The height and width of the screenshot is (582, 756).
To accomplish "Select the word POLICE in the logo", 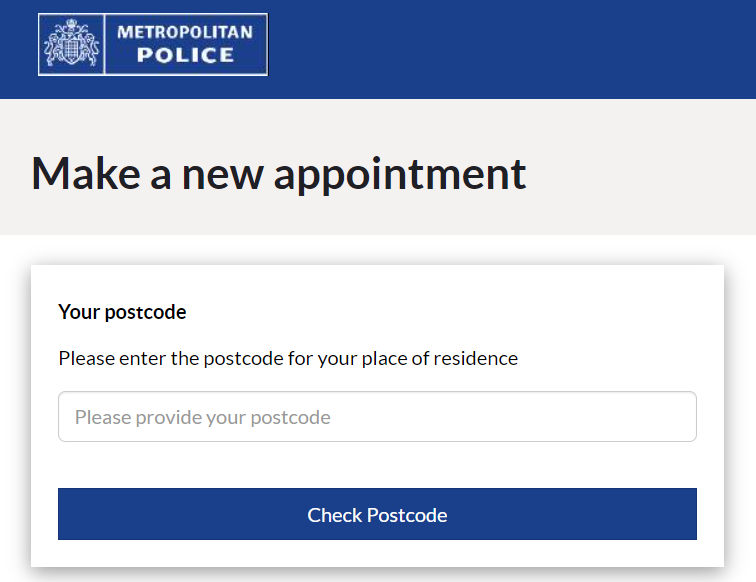I will [x=186, y=55].
